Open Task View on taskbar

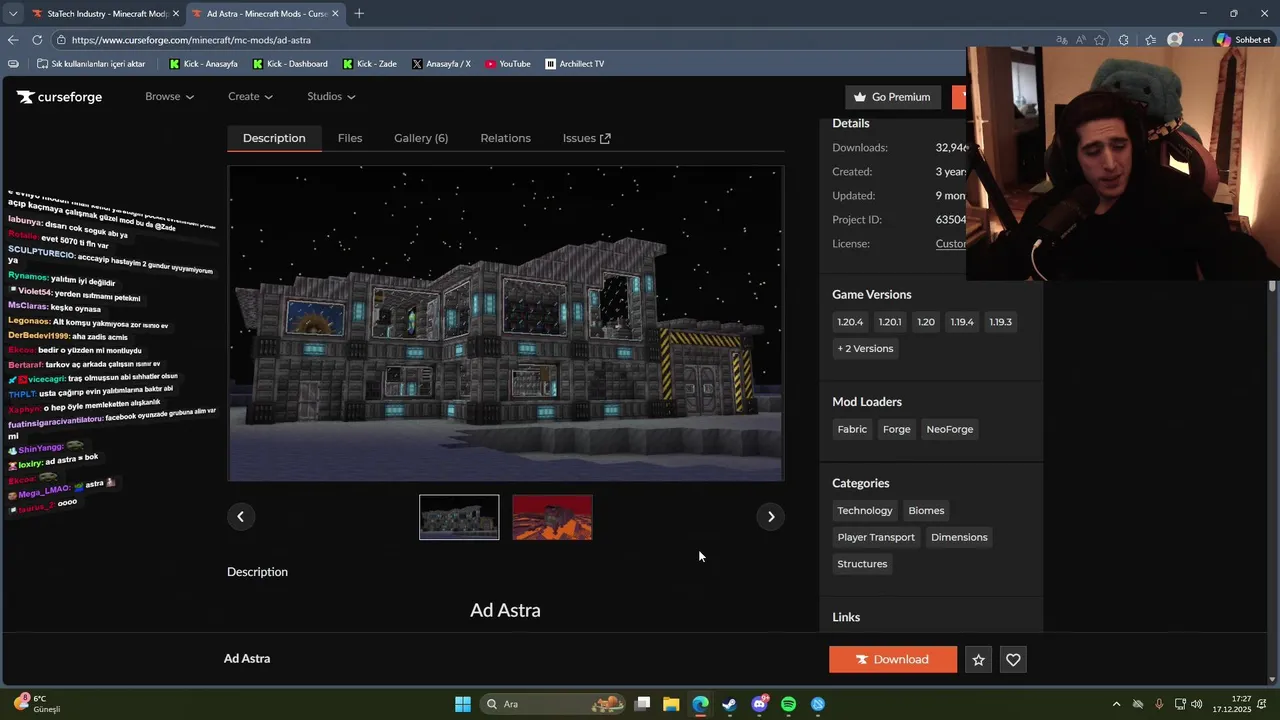[x=643, y=704]
